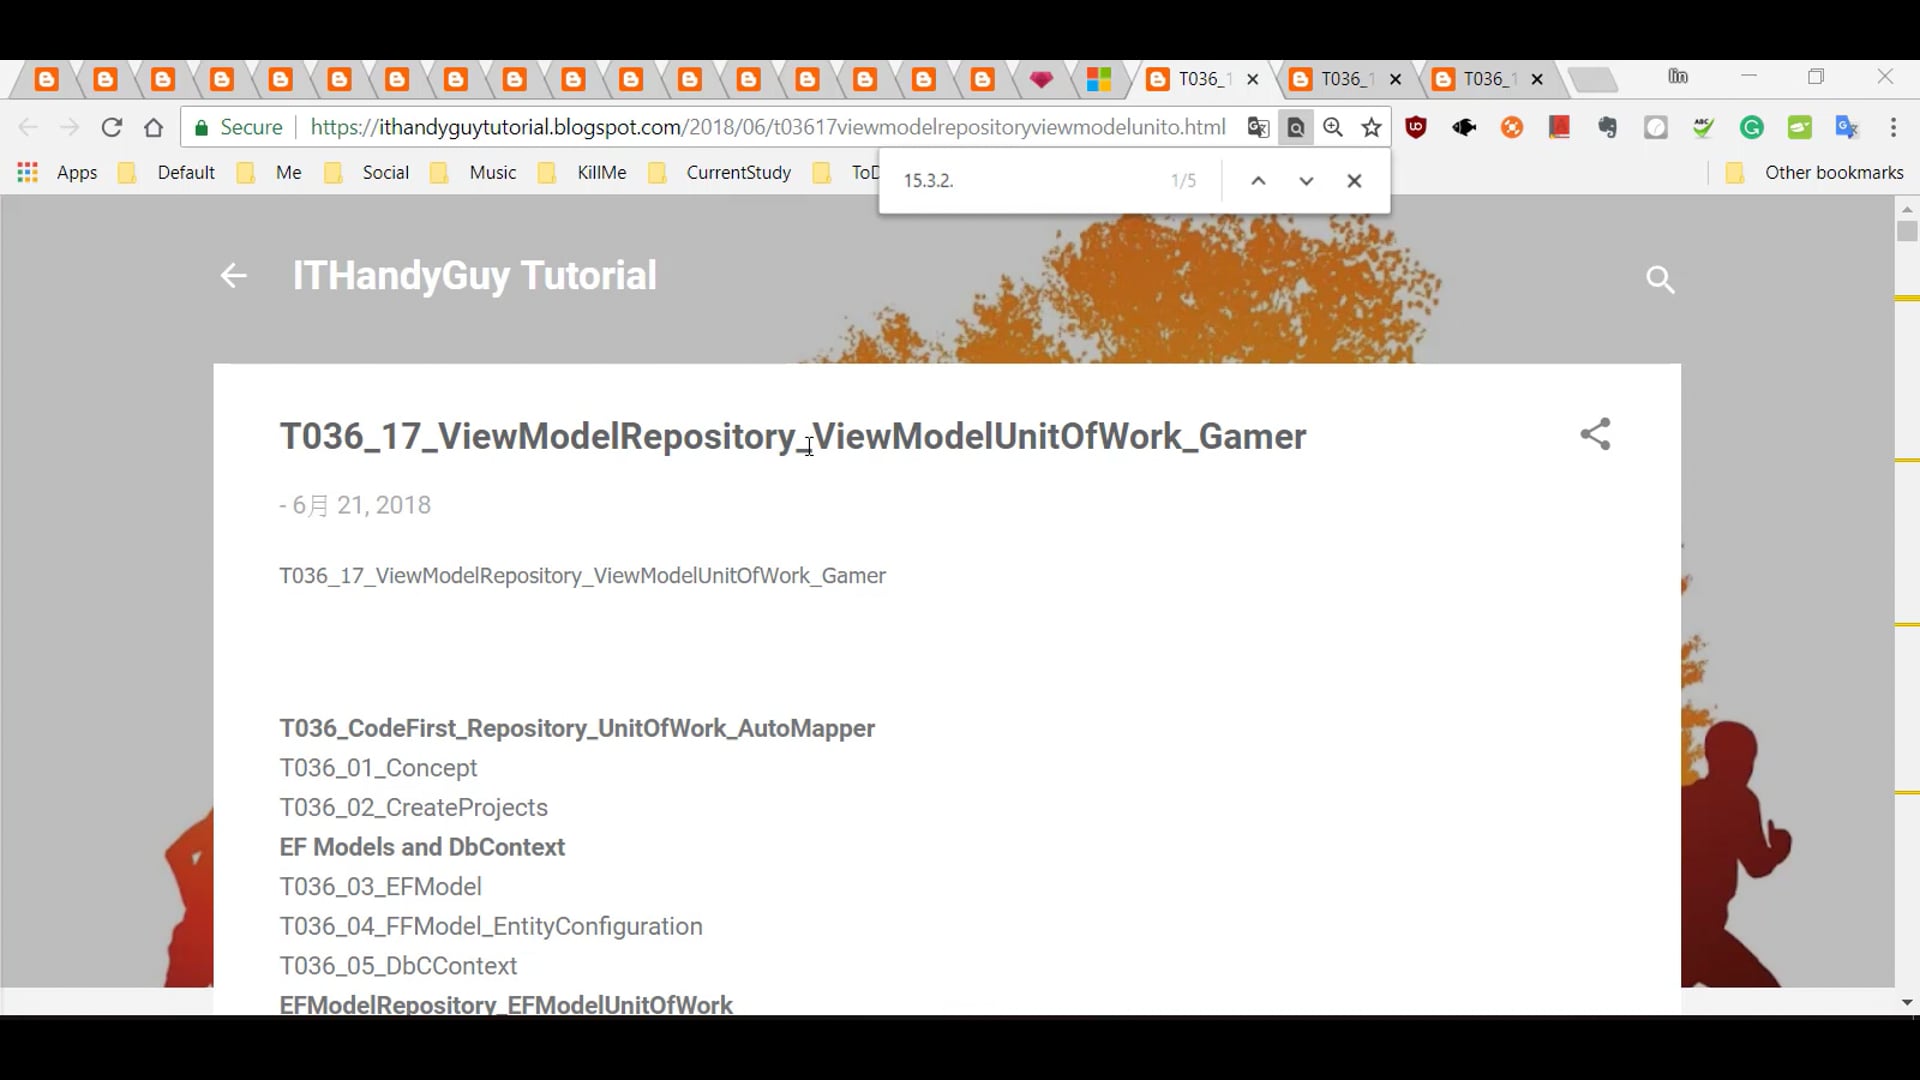Open the Grammarly extension
The width and height of the screenshot is (1920, 1080).
coord(1751,127)
